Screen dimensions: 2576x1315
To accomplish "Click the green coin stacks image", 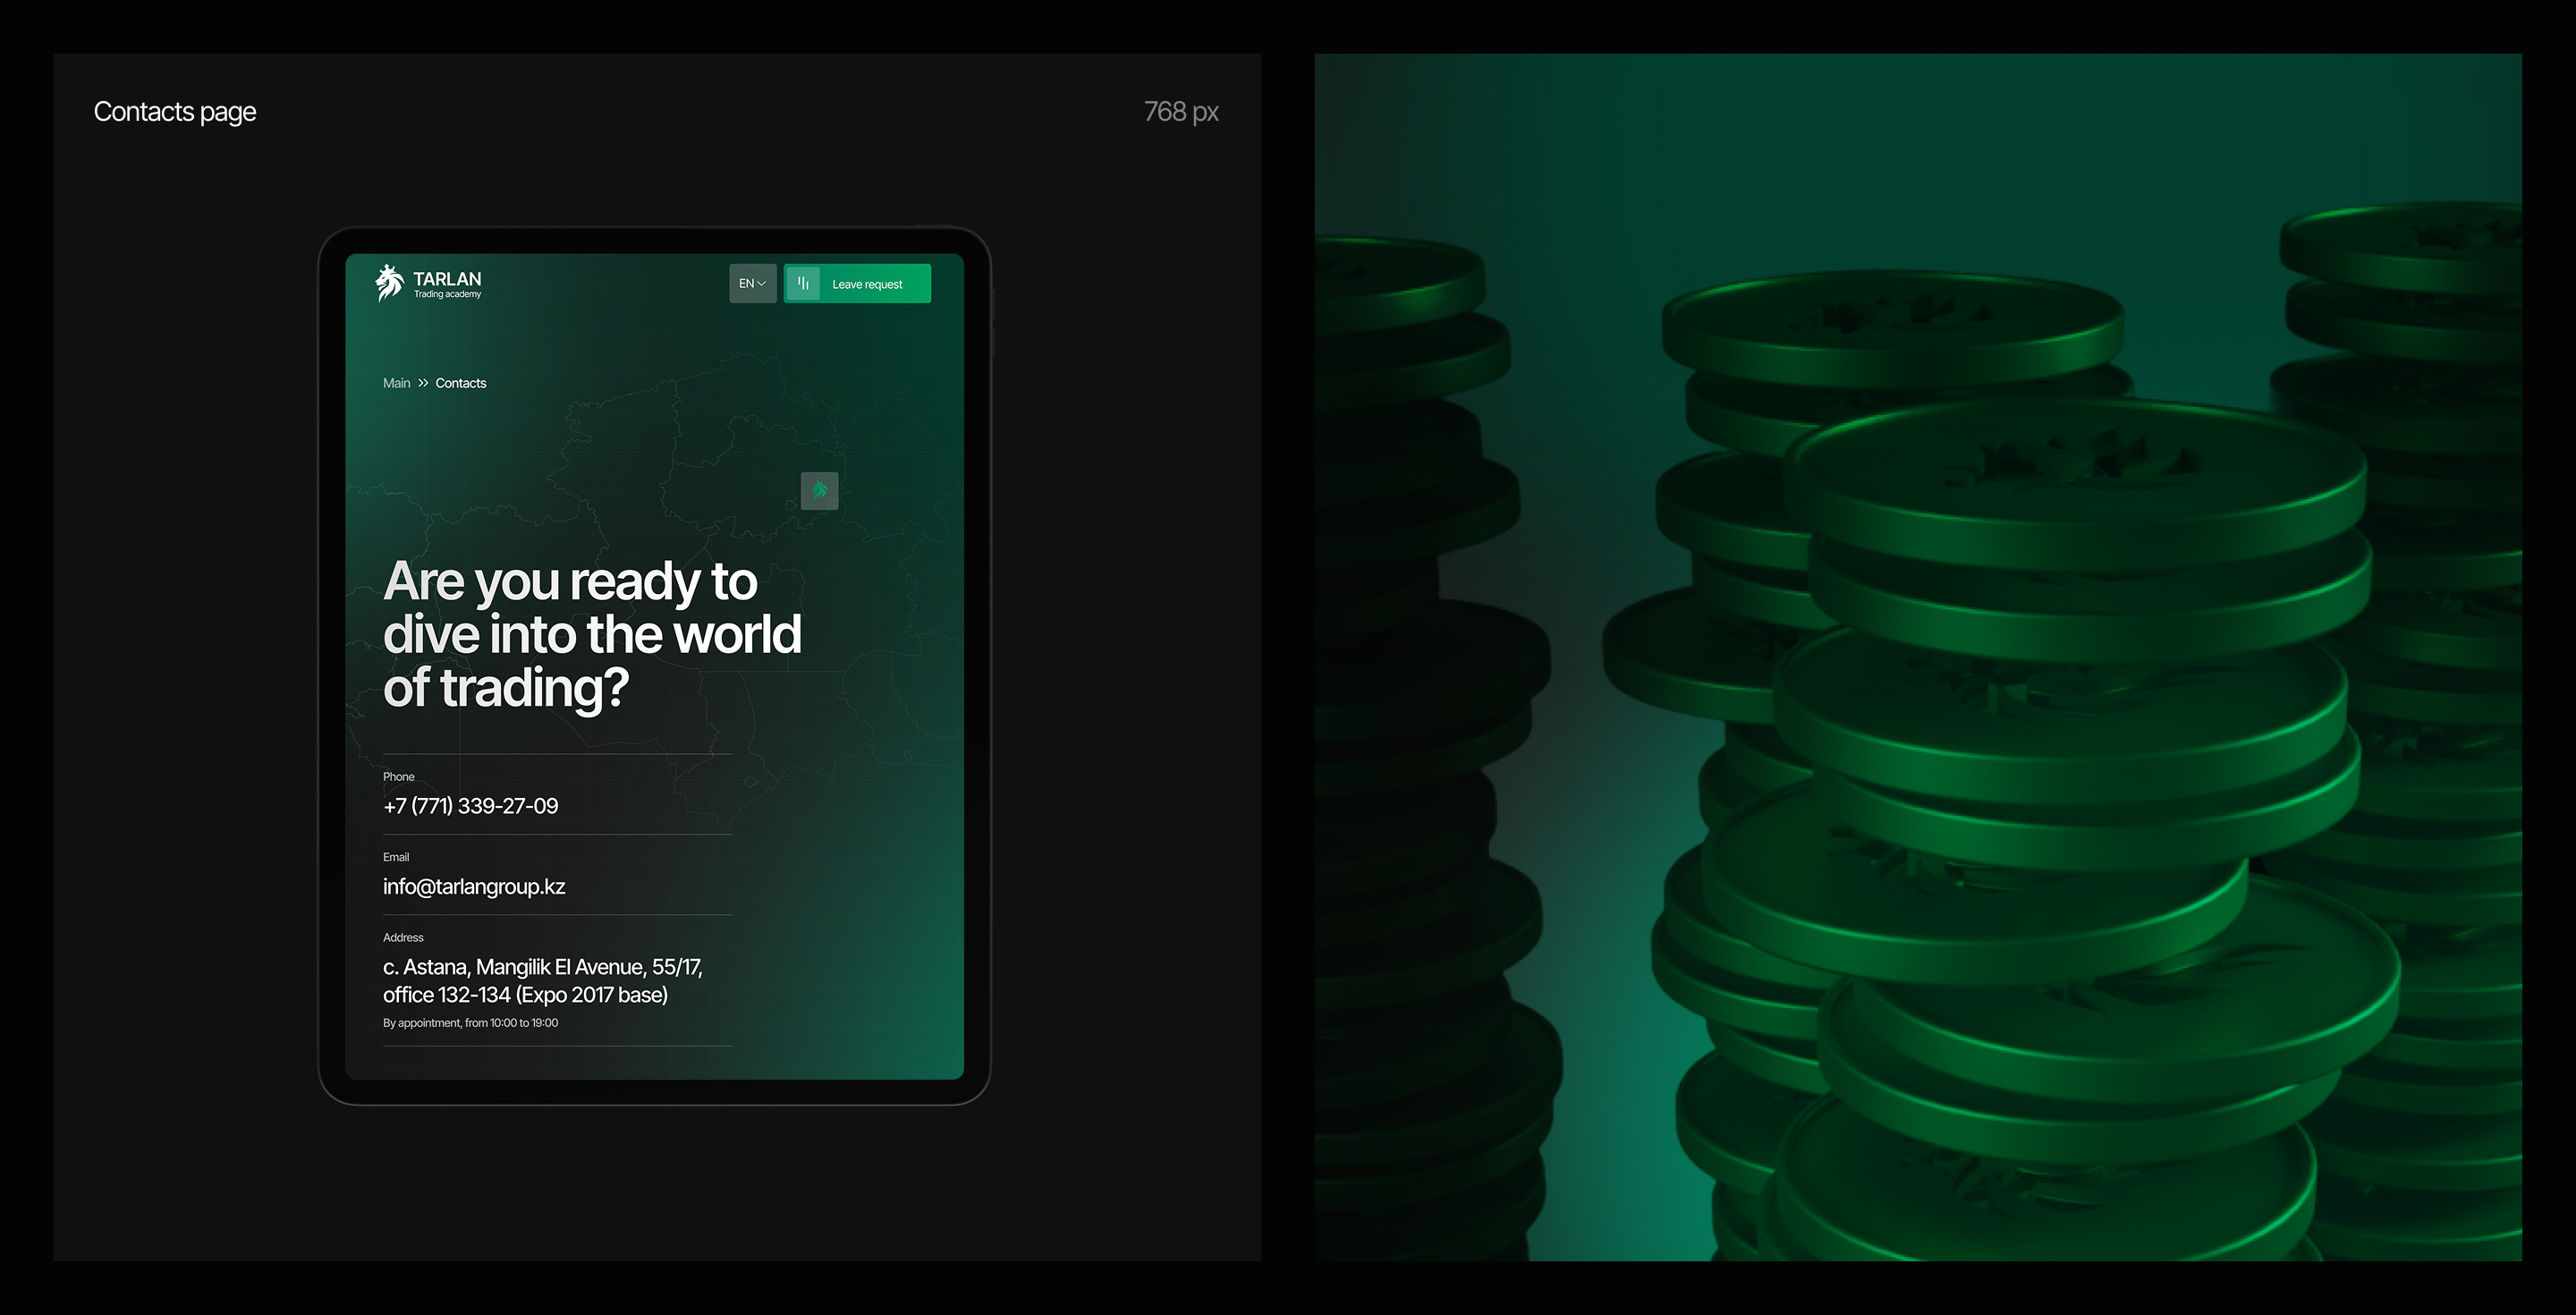I will [1918, 657].
